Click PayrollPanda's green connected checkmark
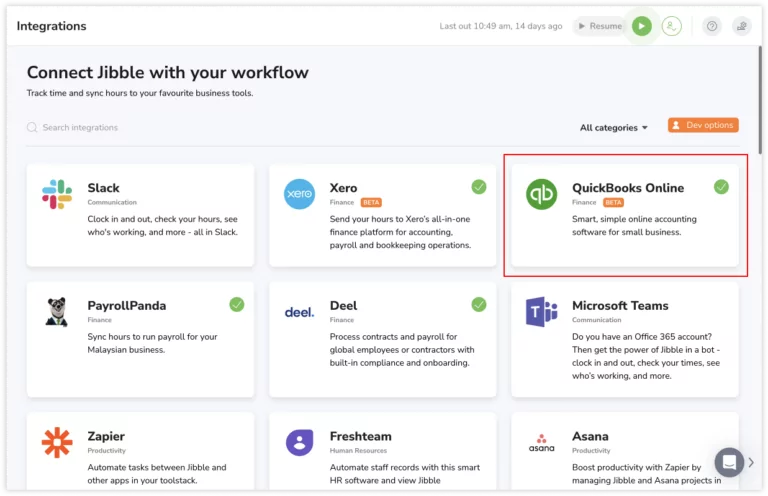768x496 pixels. pos(237,305)
